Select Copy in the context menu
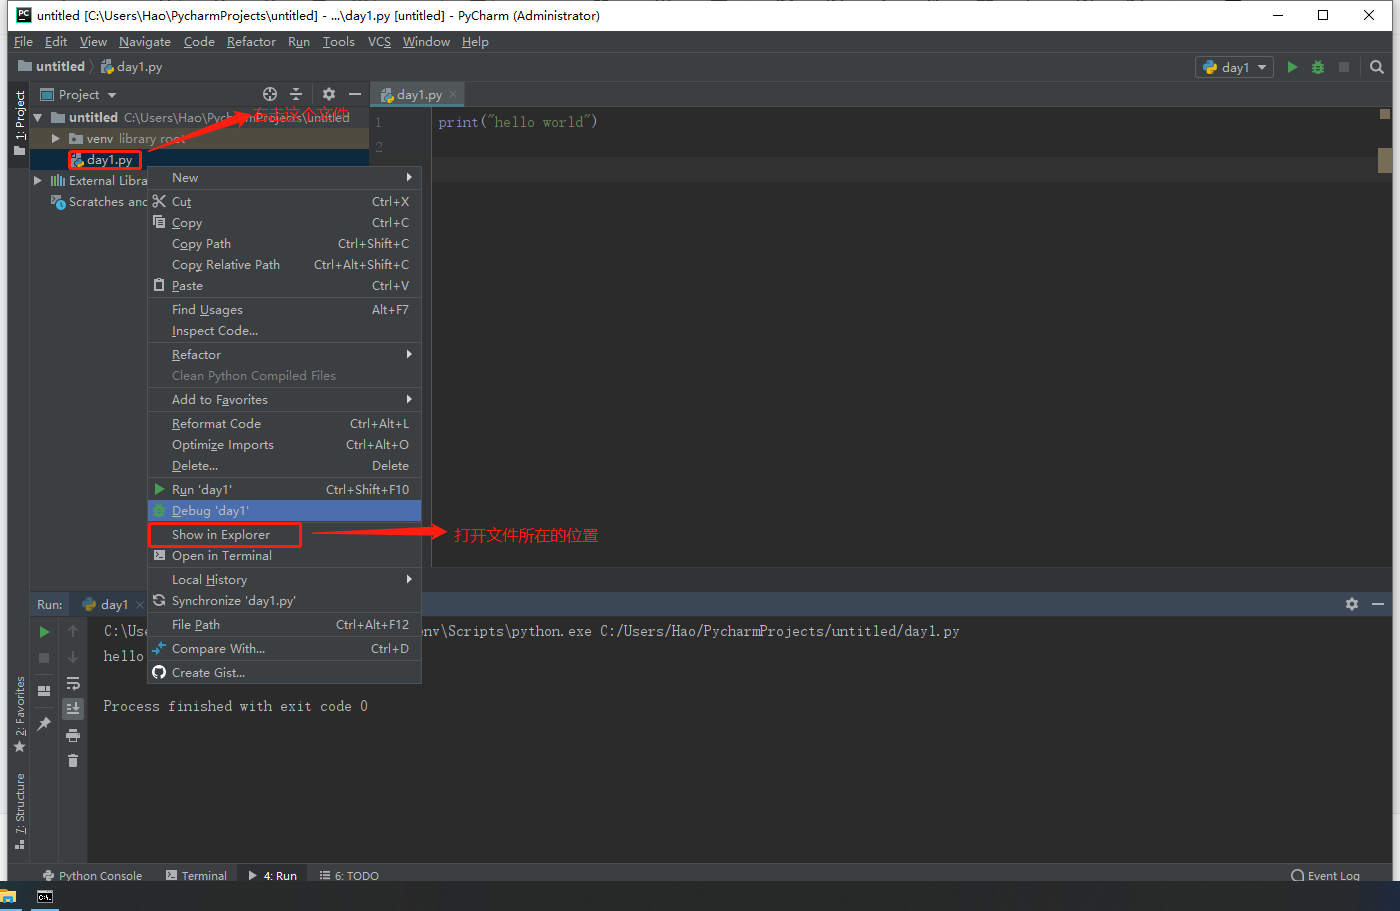Image resolution: width=1400 pixels, height=911 pixels. [x=284, y=223]
